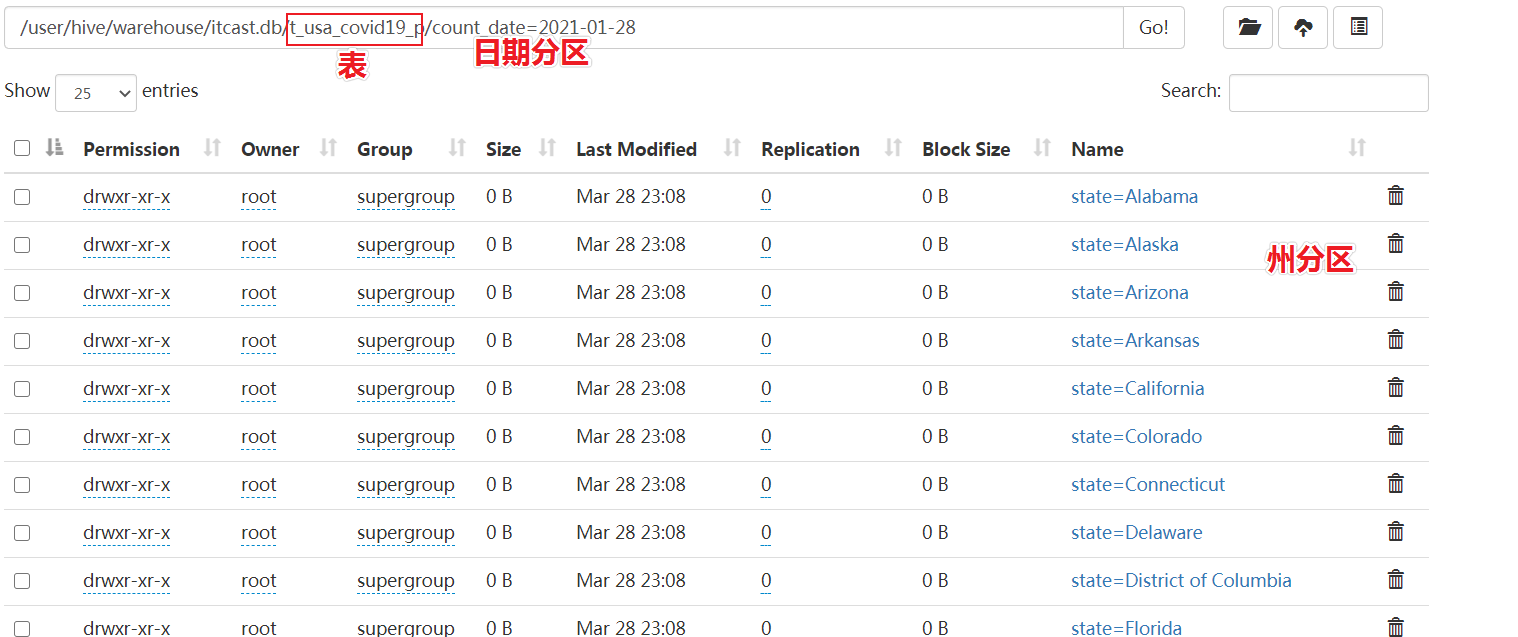Check the state=District of Columbia row checkbox

22,581
